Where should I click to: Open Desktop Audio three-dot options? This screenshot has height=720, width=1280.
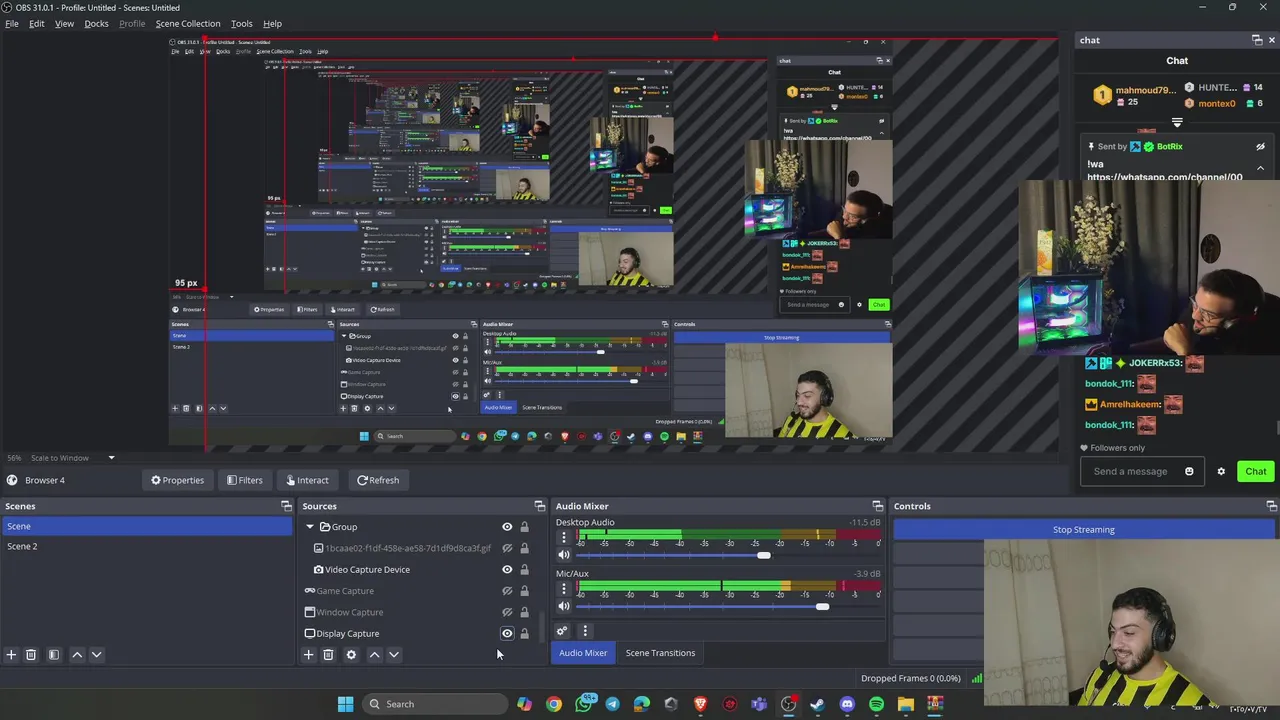point(564,537)
